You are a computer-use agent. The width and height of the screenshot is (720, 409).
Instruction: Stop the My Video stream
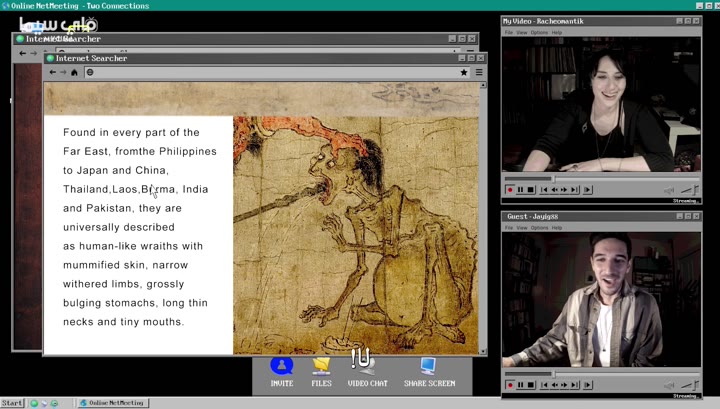530,190
